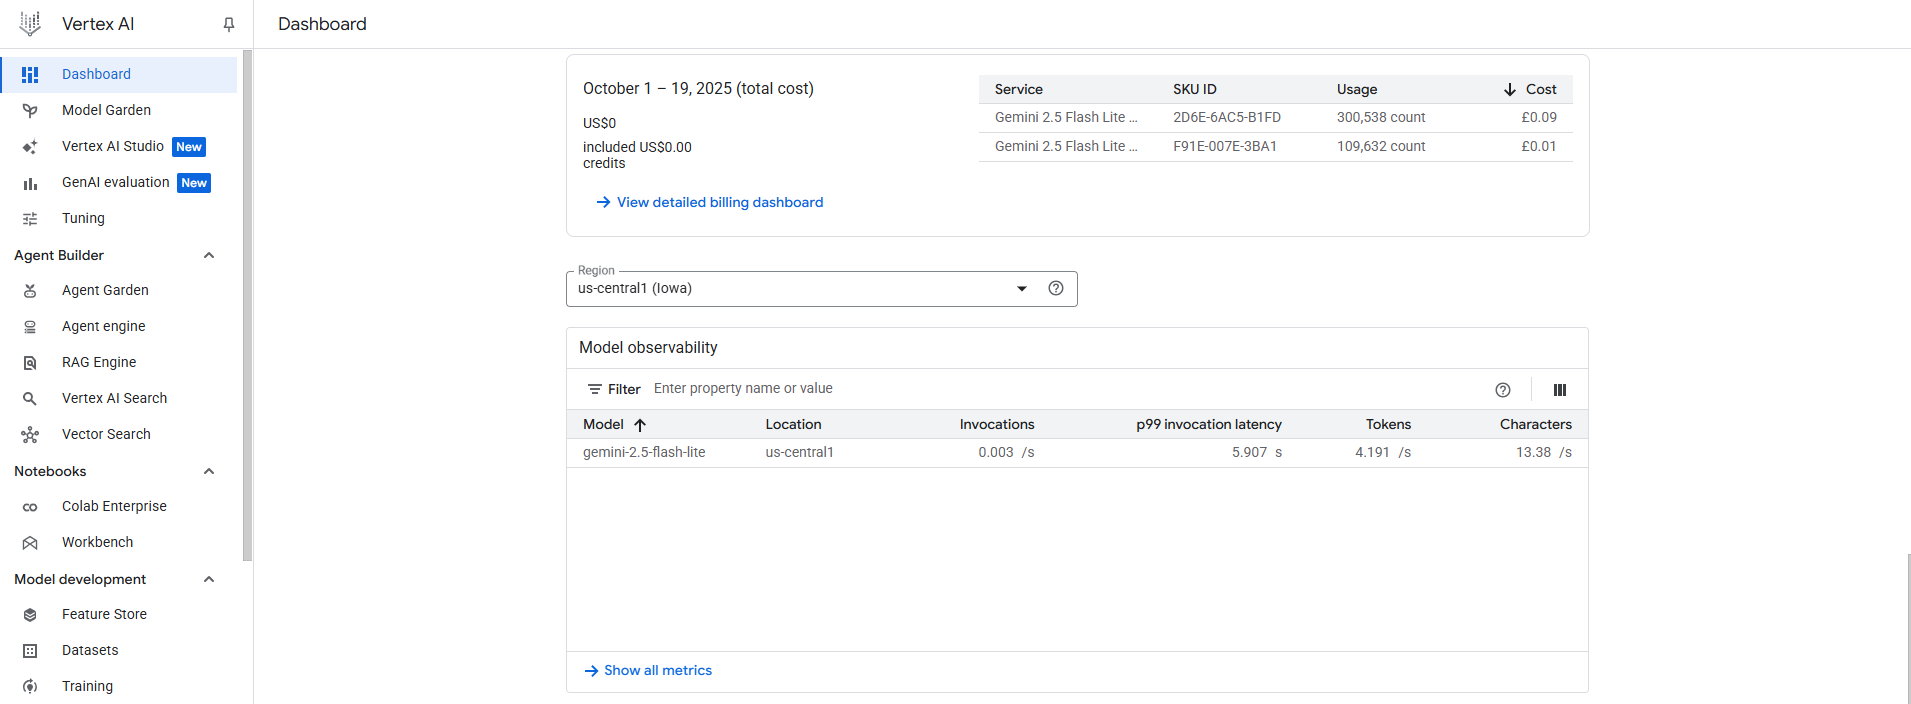Open the Region us-central1 dropdown

822,289
